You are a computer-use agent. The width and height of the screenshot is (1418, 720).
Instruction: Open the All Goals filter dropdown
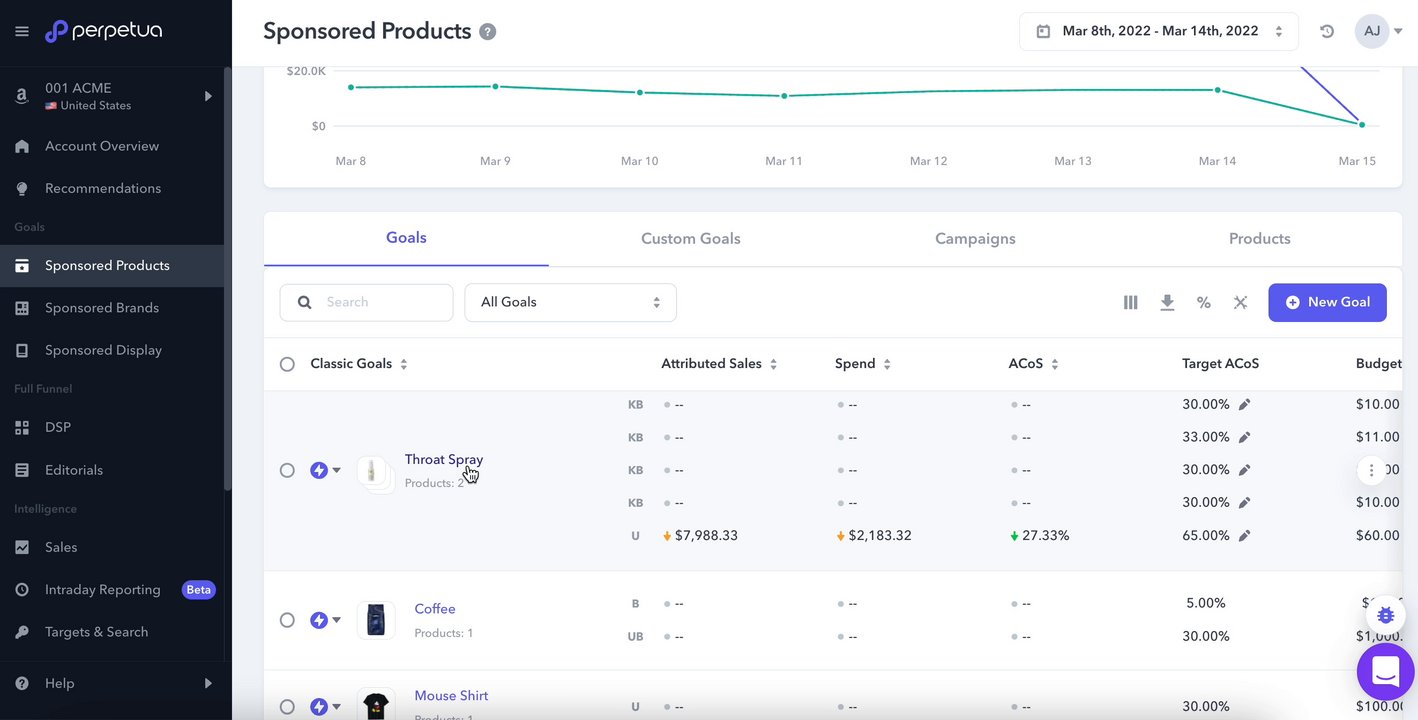(x=570, y=302)
